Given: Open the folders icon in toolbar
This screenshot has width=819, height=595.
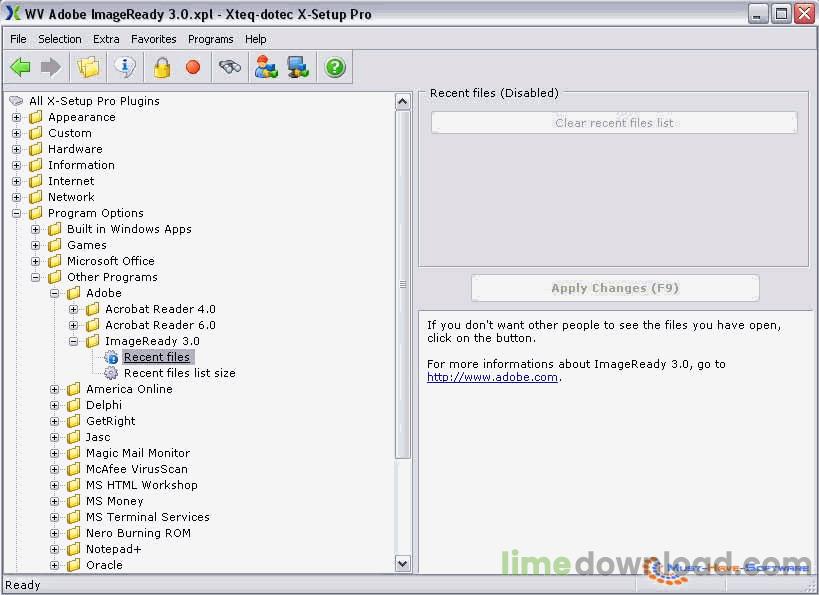Looking at the screenshot, I should [89, 67].
